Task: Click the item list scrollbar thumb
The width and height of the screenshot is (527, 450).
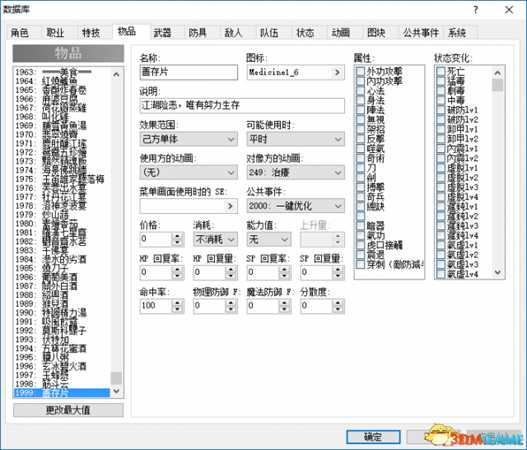Action: [x=116, y=378]
